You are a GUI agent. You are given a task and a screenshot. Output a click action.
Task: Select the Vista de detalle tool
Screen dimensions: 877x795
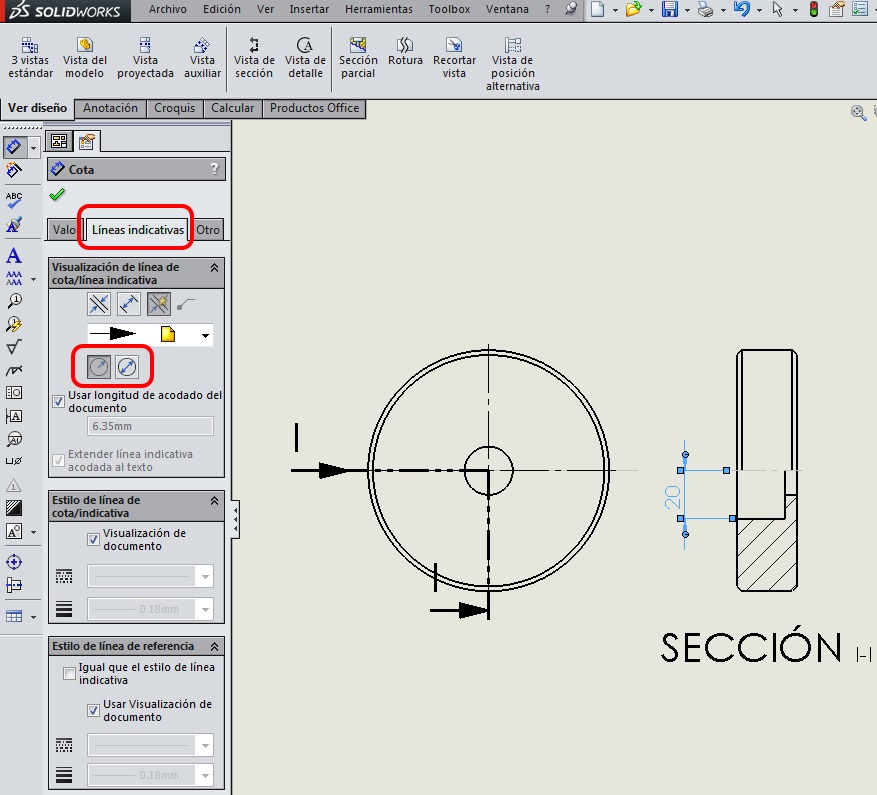pyautogui.click(x=305, y=58)
